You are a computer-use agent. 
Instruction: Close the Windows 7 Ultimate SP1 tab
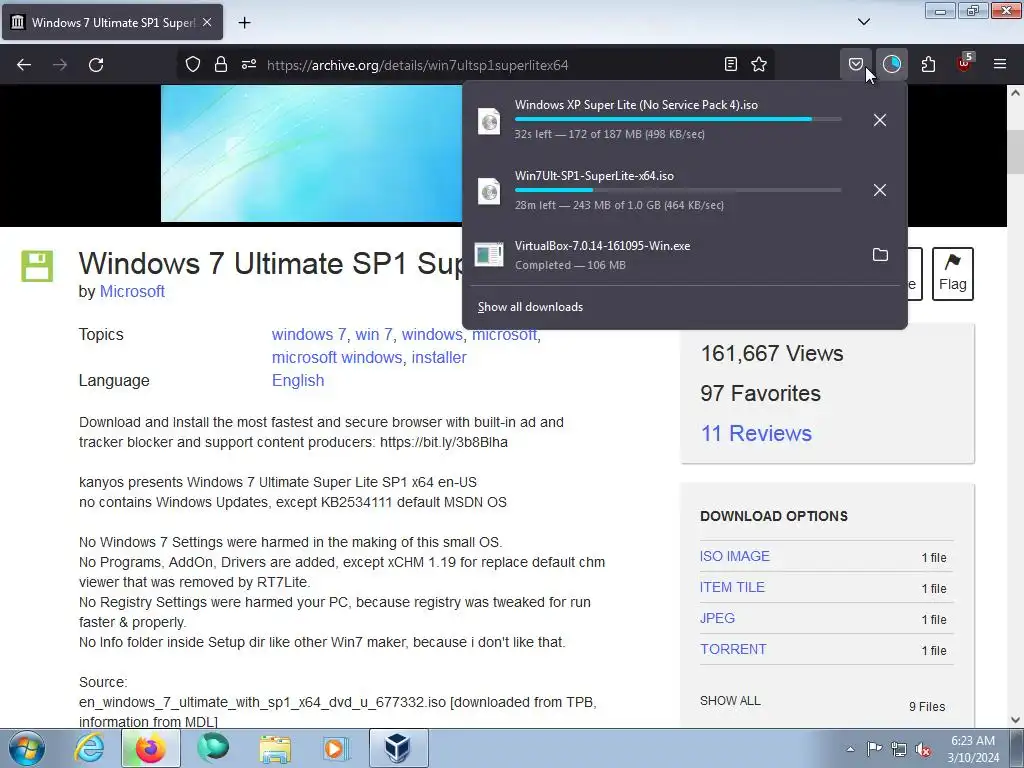(207, 22)
